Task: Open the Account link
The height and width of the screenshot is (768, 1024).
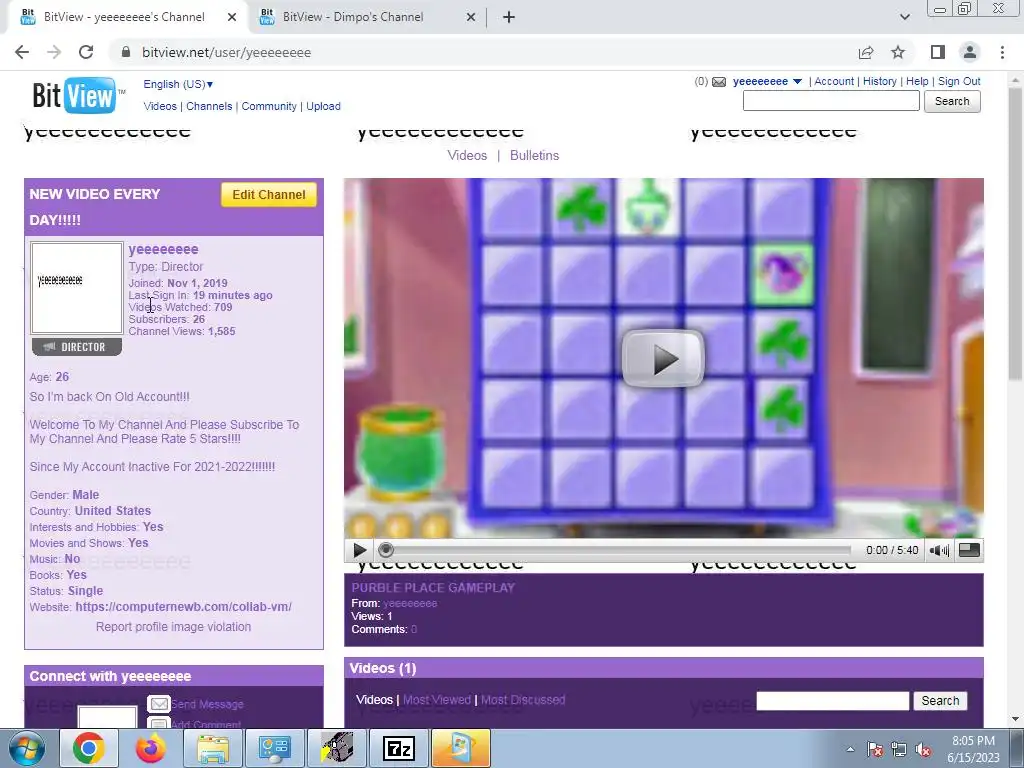Action: click(834, 82)
